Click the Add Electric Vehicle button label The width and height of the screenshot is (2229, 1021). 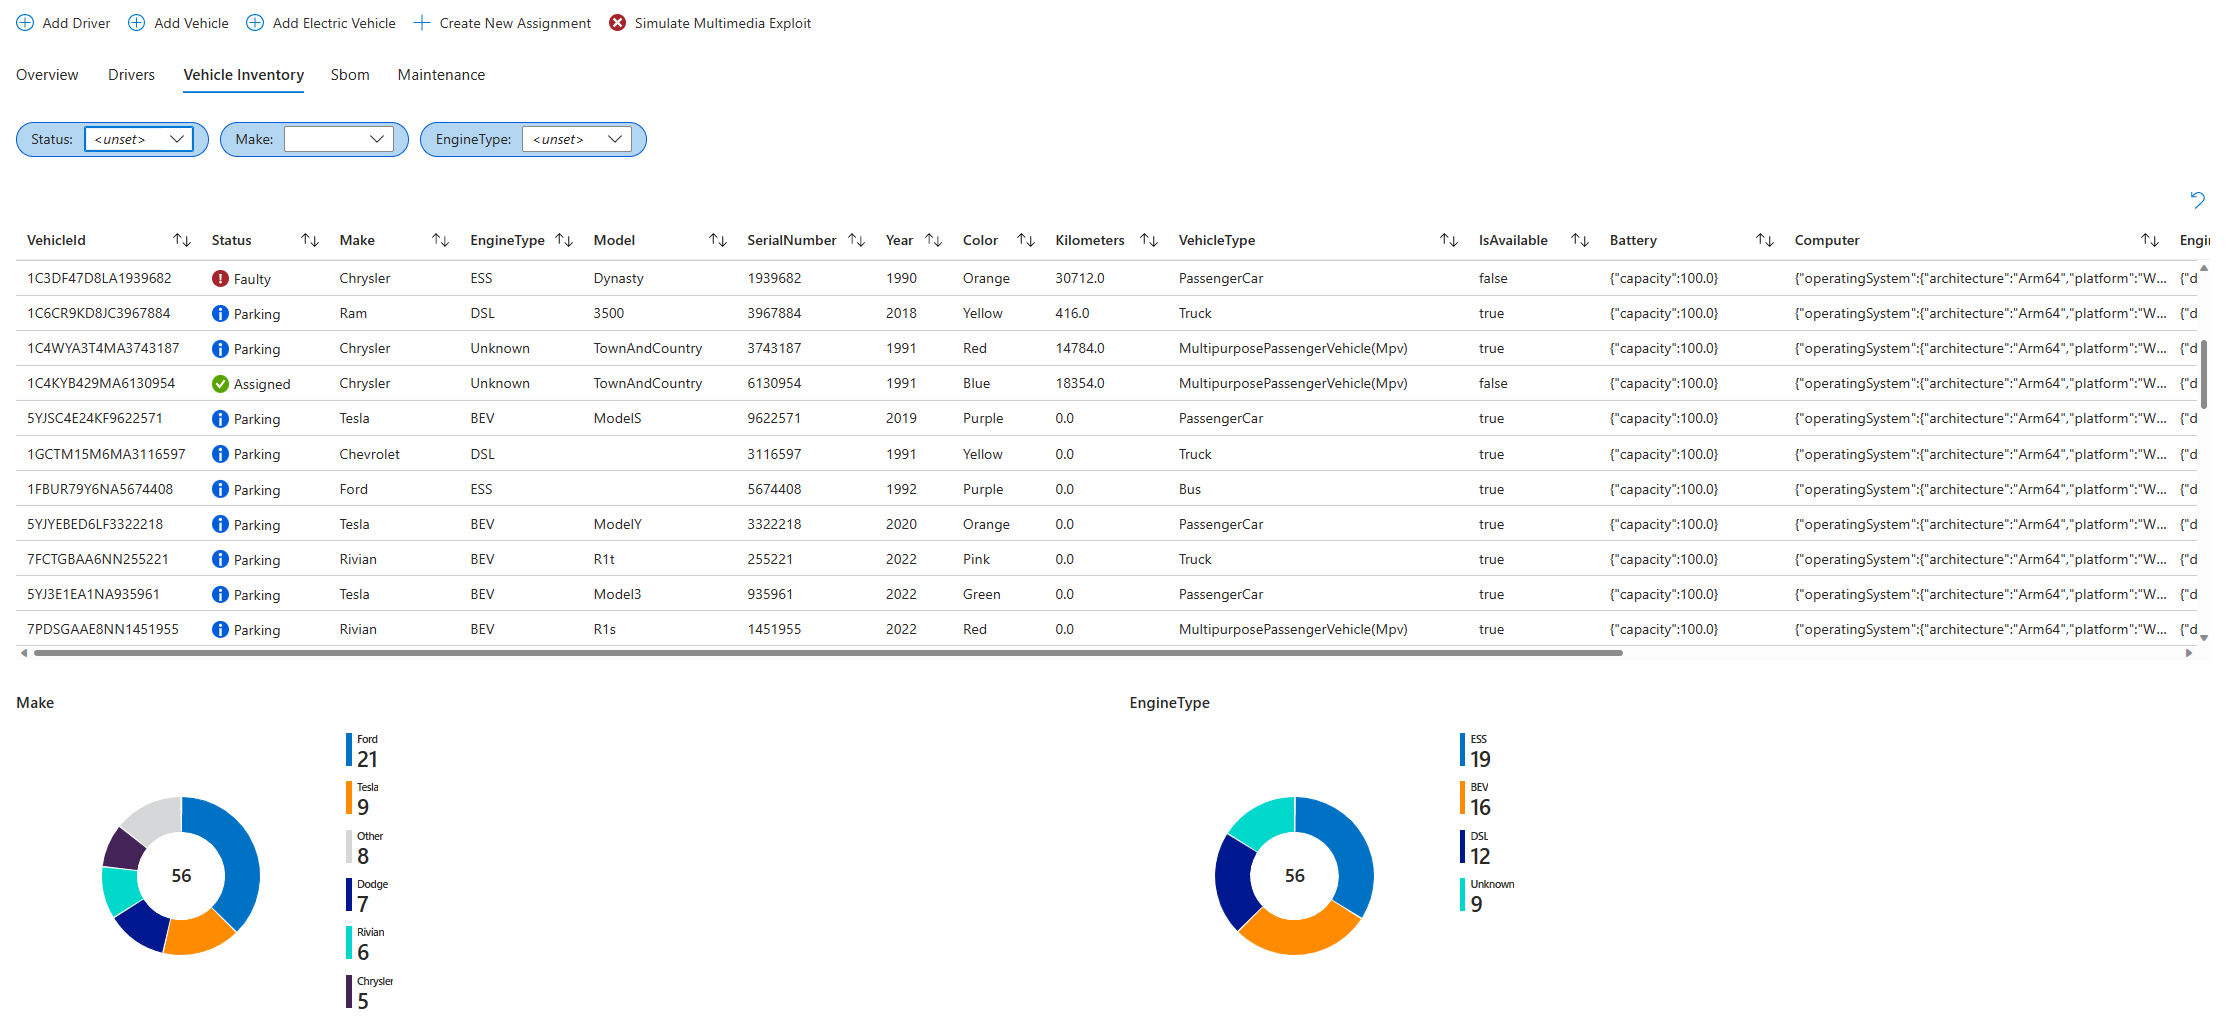click(x=334, y=23)
